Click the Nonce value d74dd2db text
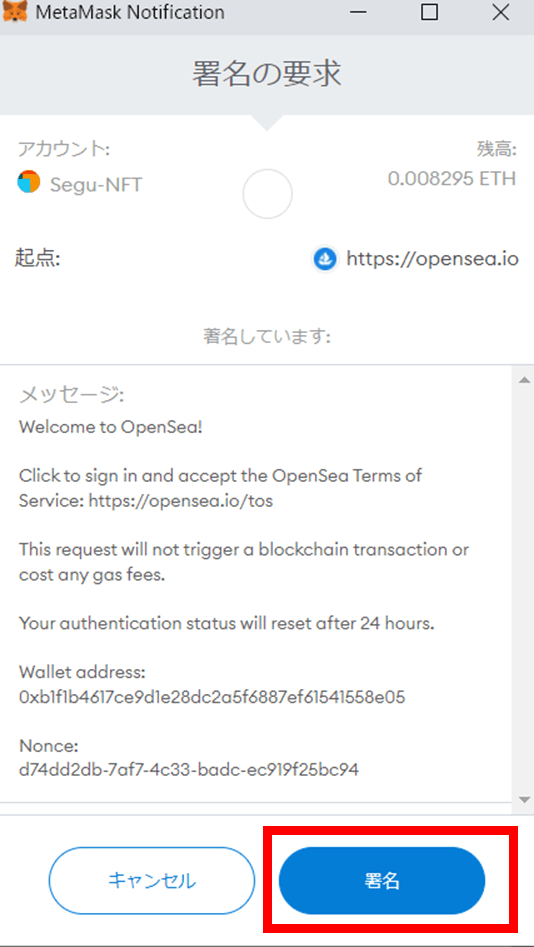 (x=189, y=770)
